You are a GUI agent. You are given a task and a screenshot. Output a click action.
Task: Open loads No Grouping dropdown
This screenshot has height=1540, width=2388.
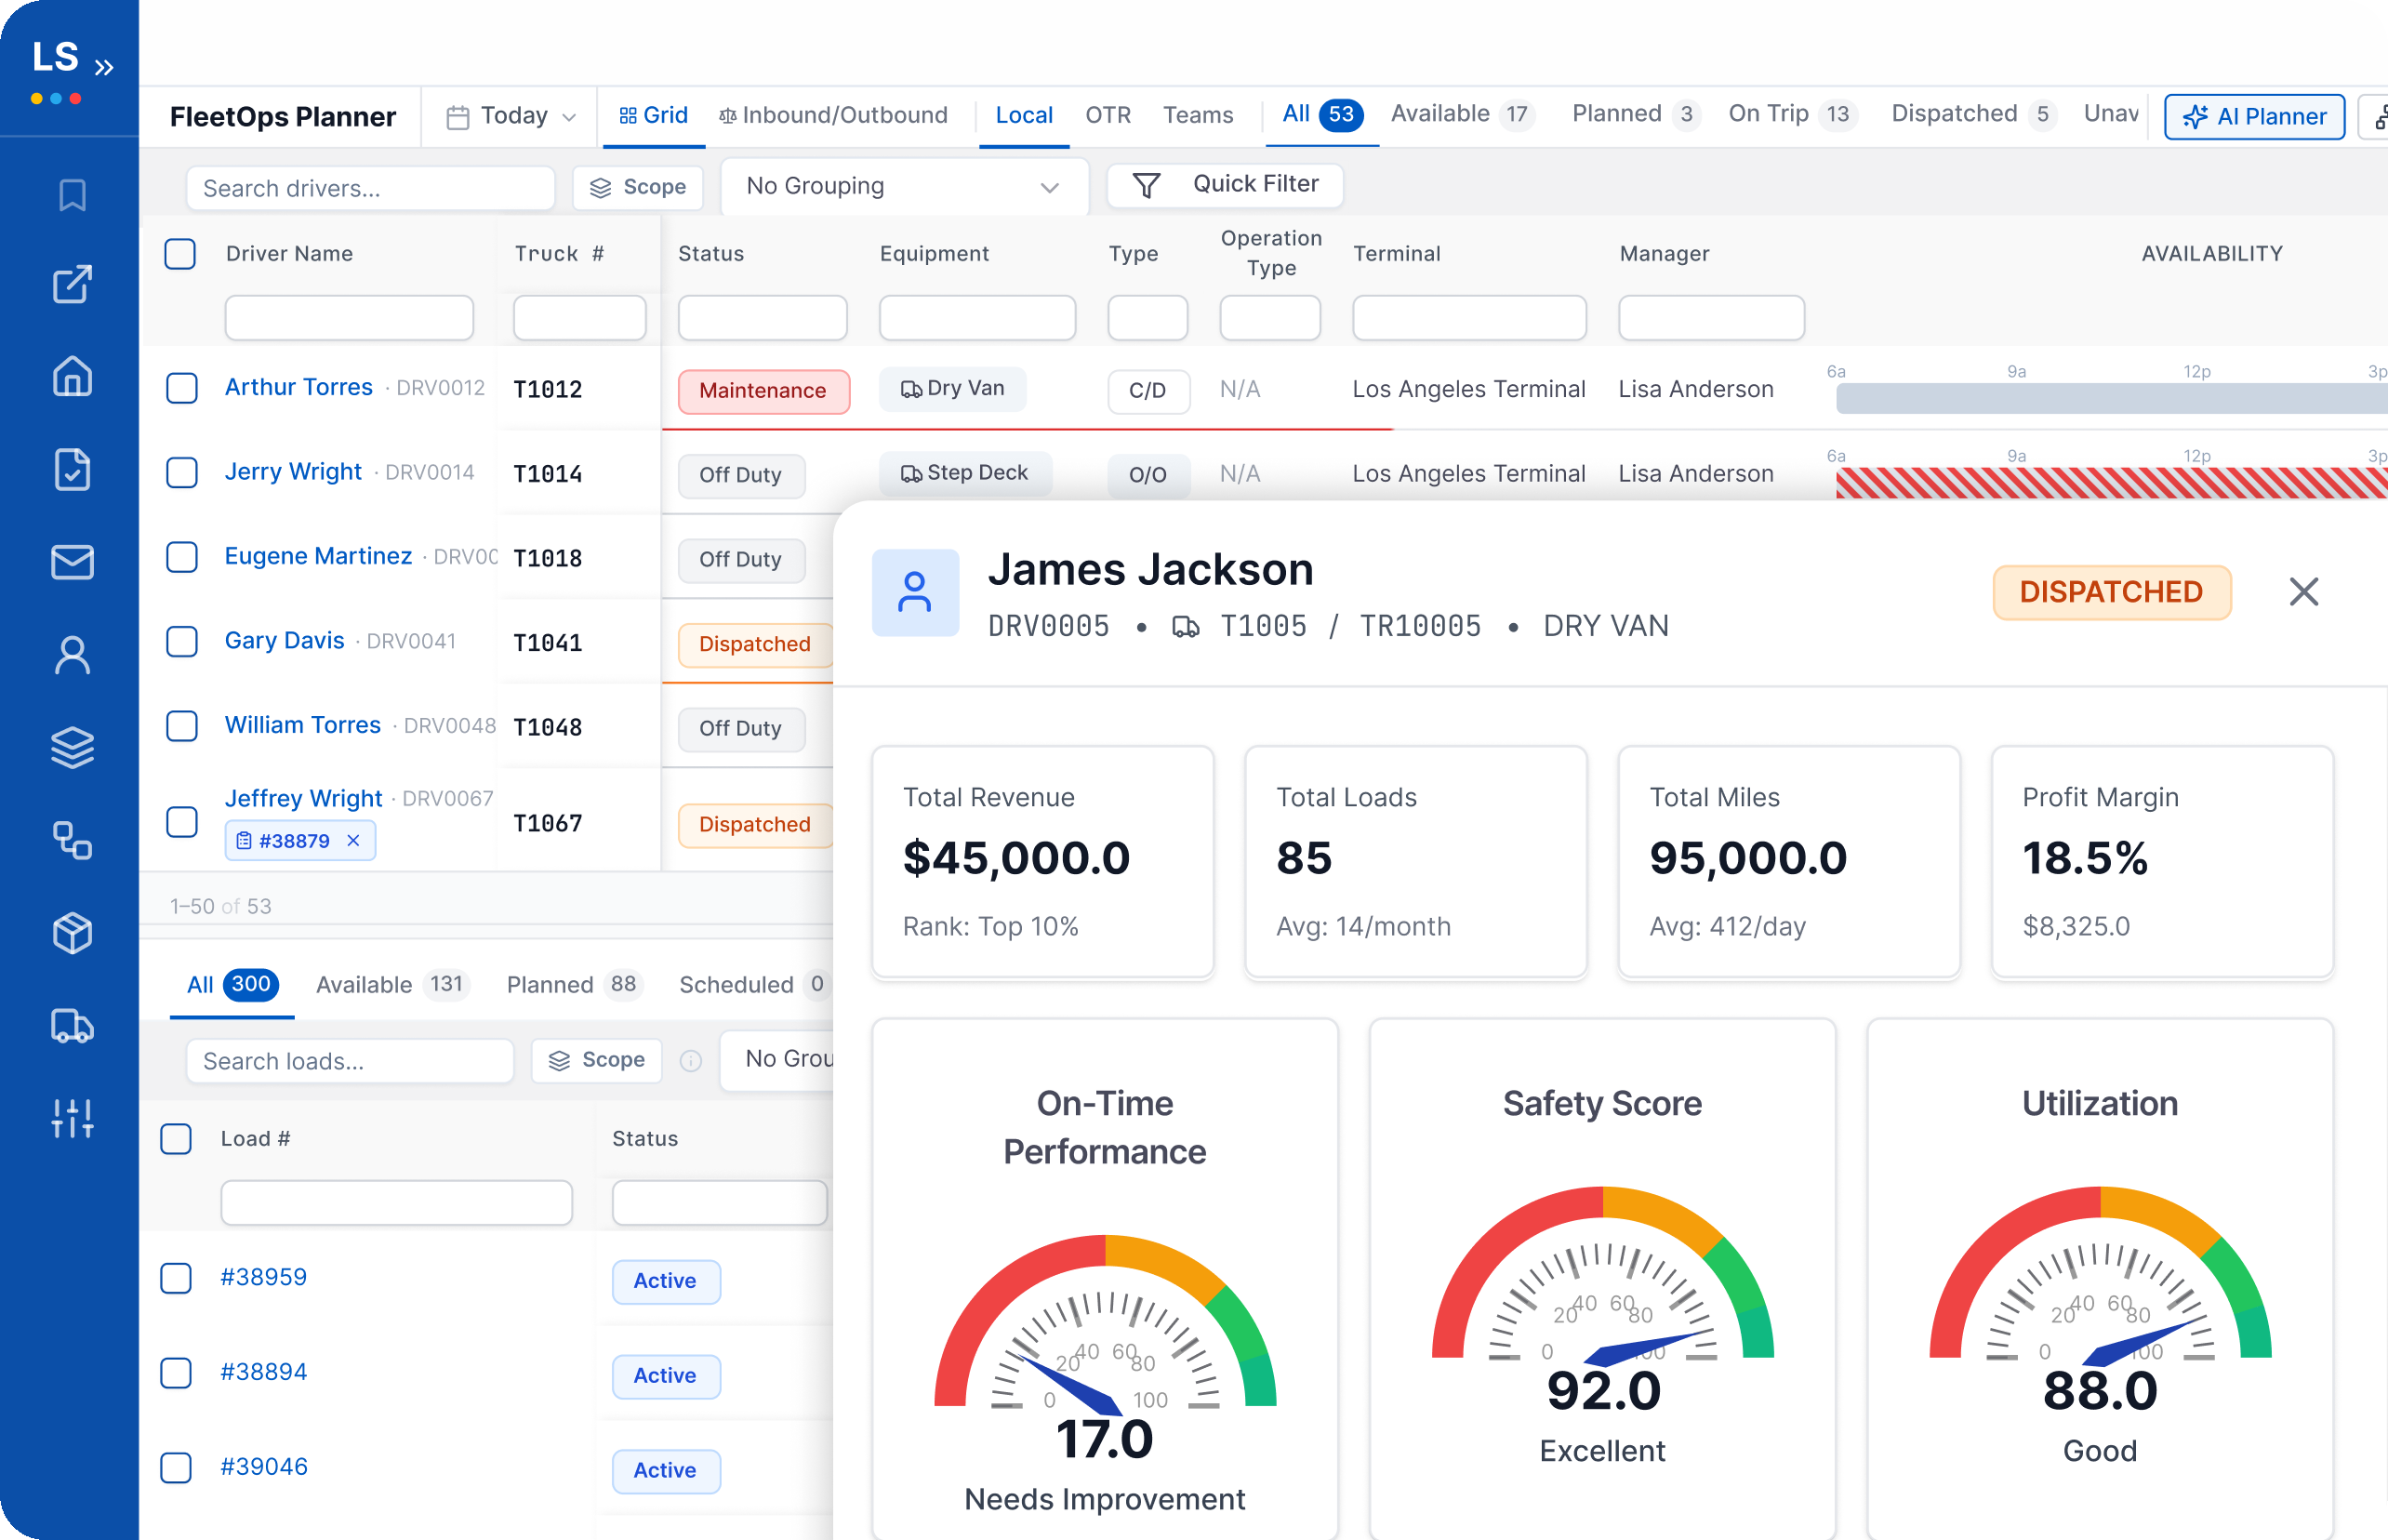click(777, 1059)
